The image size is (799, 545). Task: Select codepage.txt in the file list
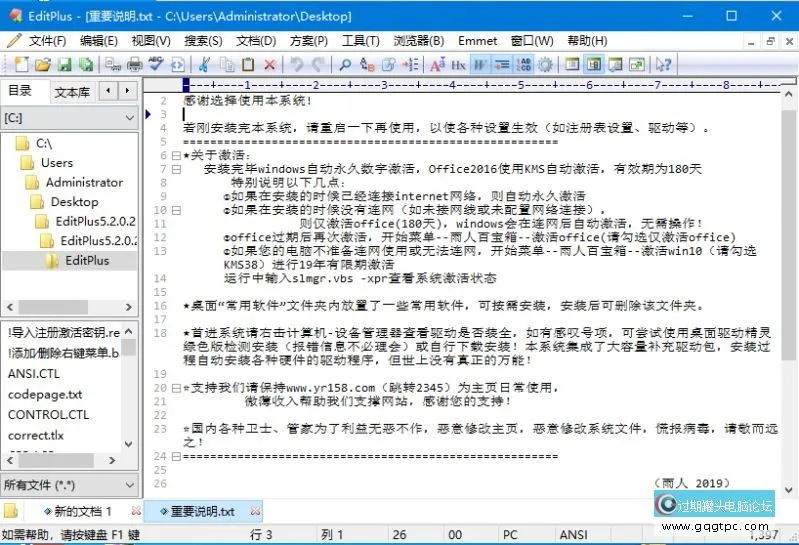coord(45,394)
